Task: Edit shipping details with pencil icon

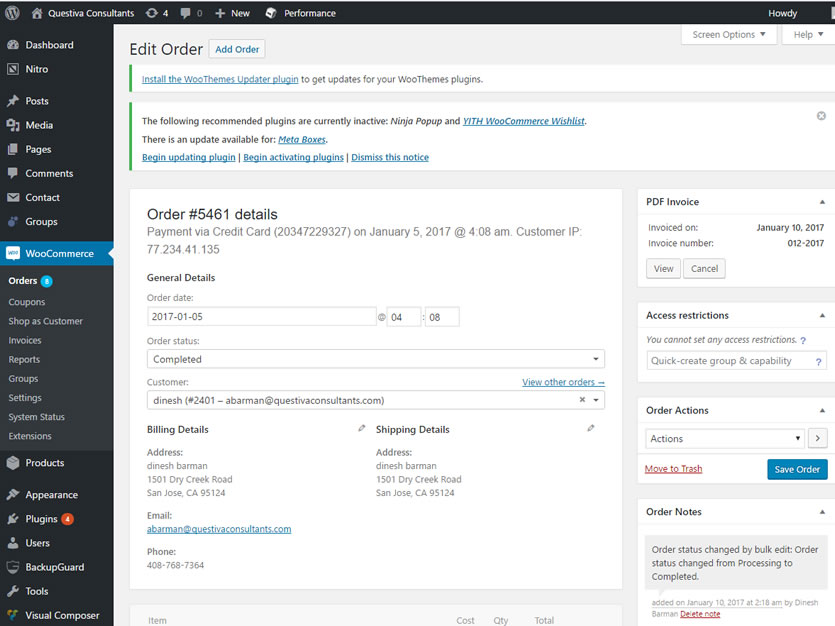Action: click(591, 428)
